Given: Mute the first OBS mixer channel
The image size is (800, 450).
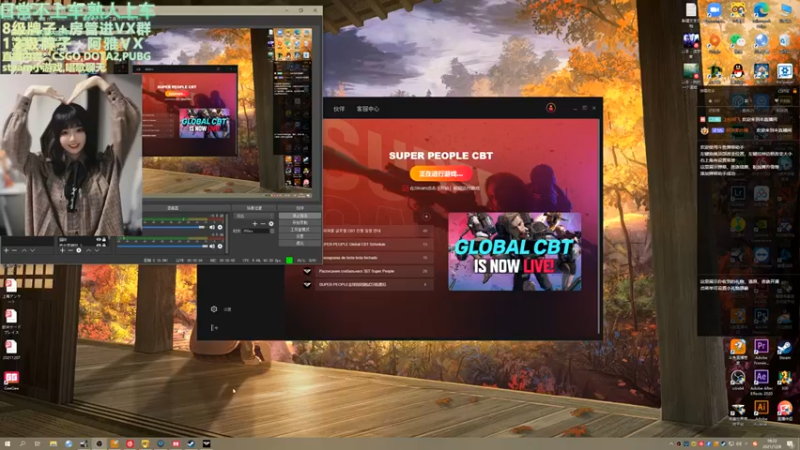Looking at the screenshot, I should click(x=212, y=228).
